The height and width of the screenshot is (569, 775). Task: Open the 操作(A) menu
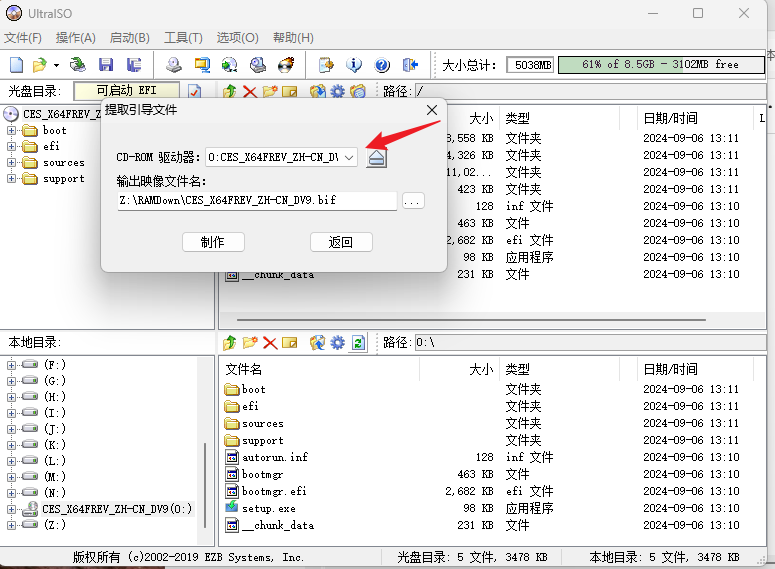pos(75,38)
